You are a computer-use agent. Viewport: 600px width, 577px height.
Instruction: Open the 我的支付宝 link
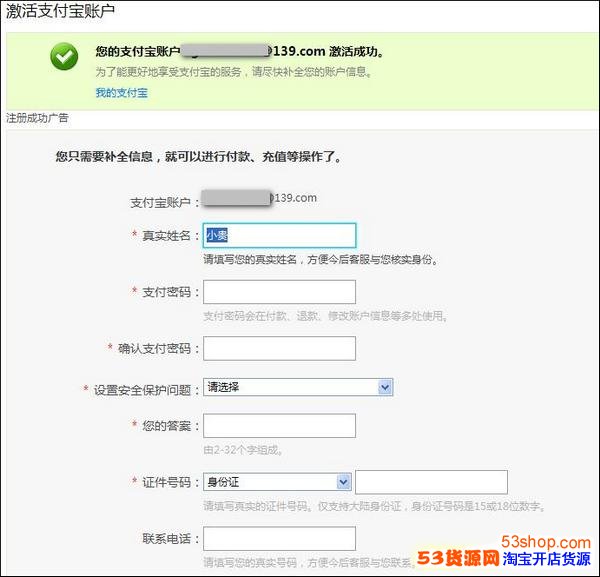tap(122, 93)
